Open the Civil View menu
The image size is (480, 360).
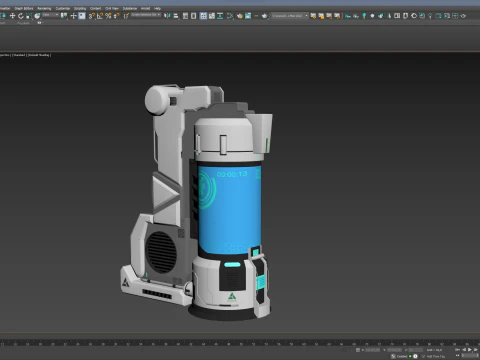click(x=112, y=8)
